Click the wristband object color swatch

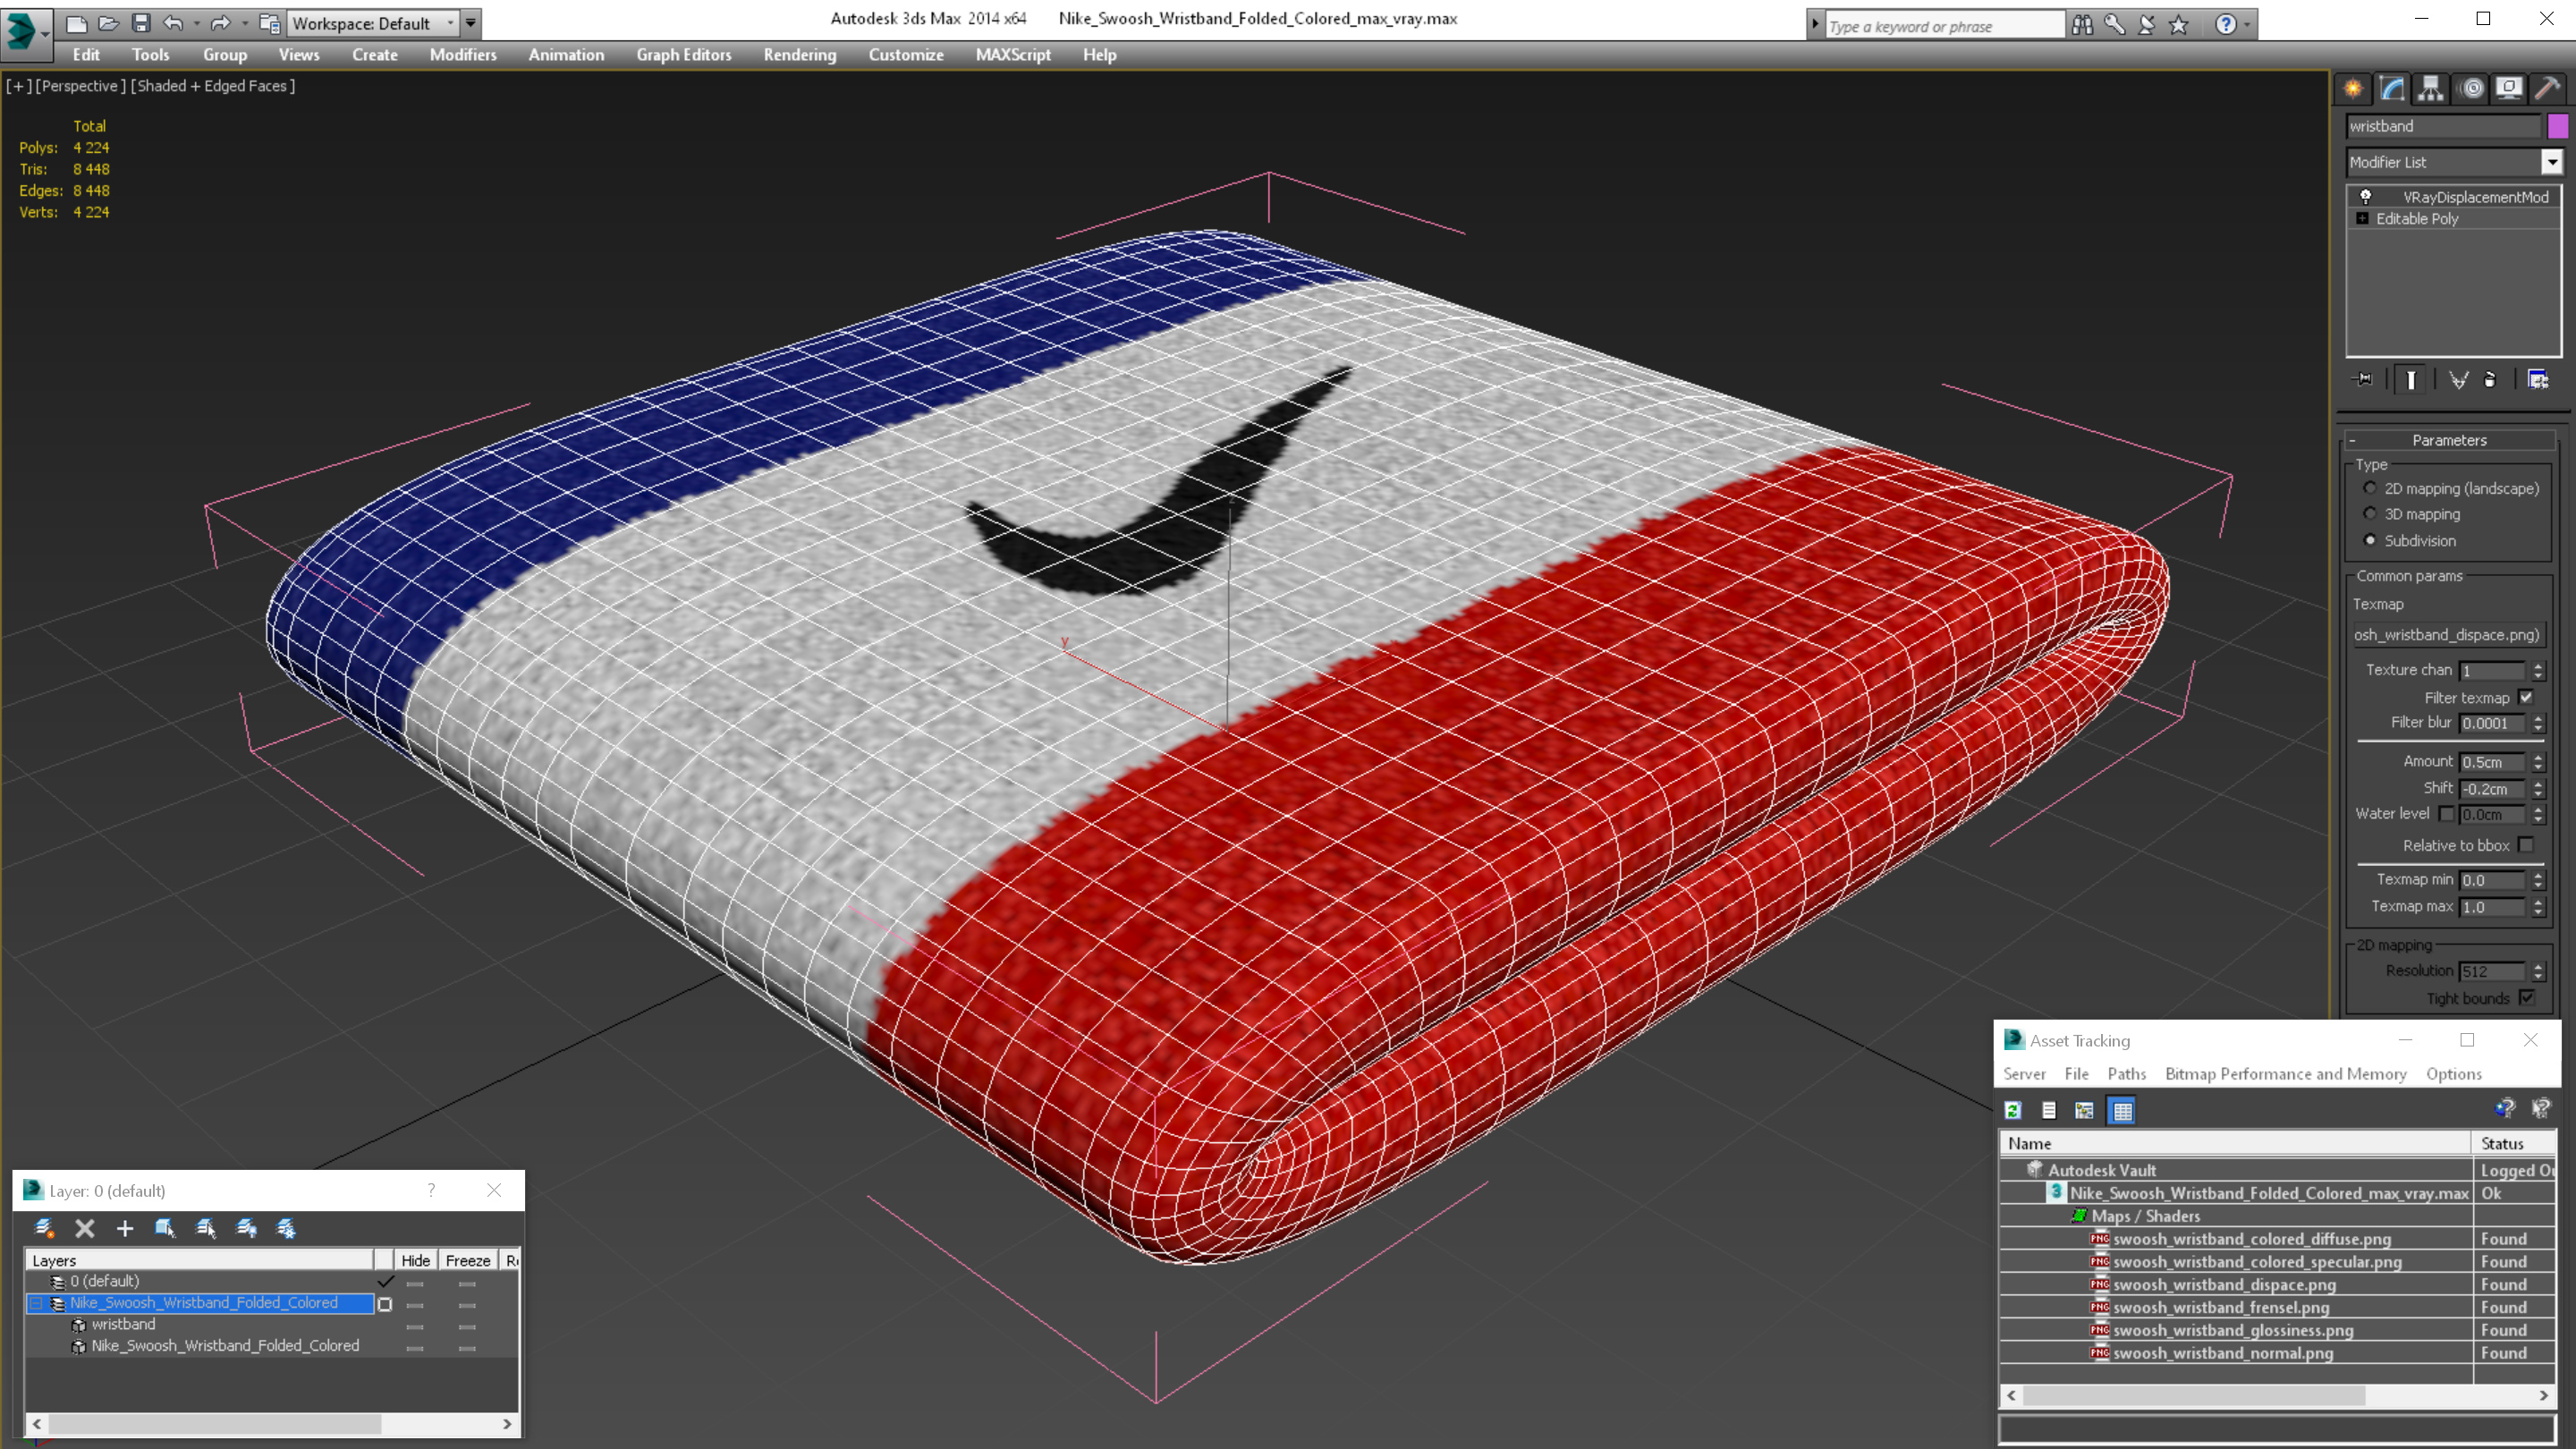click(x=2557, y=126)
